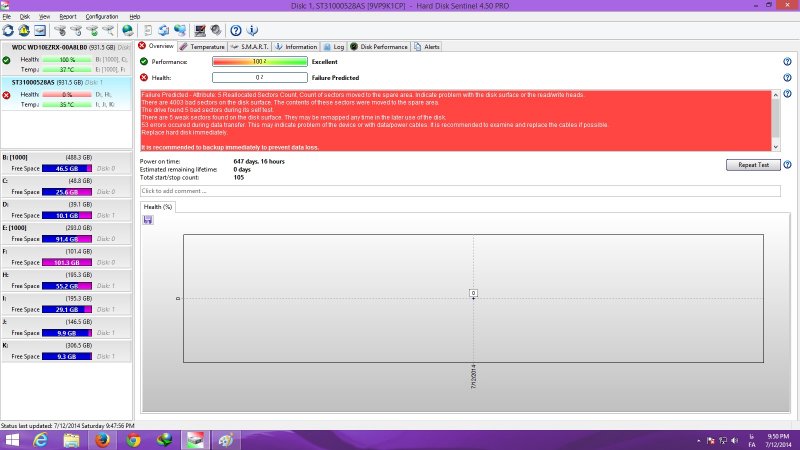Click the help icon beside Performance row
This screenshot has width=800, height=450.
point(787,62)
